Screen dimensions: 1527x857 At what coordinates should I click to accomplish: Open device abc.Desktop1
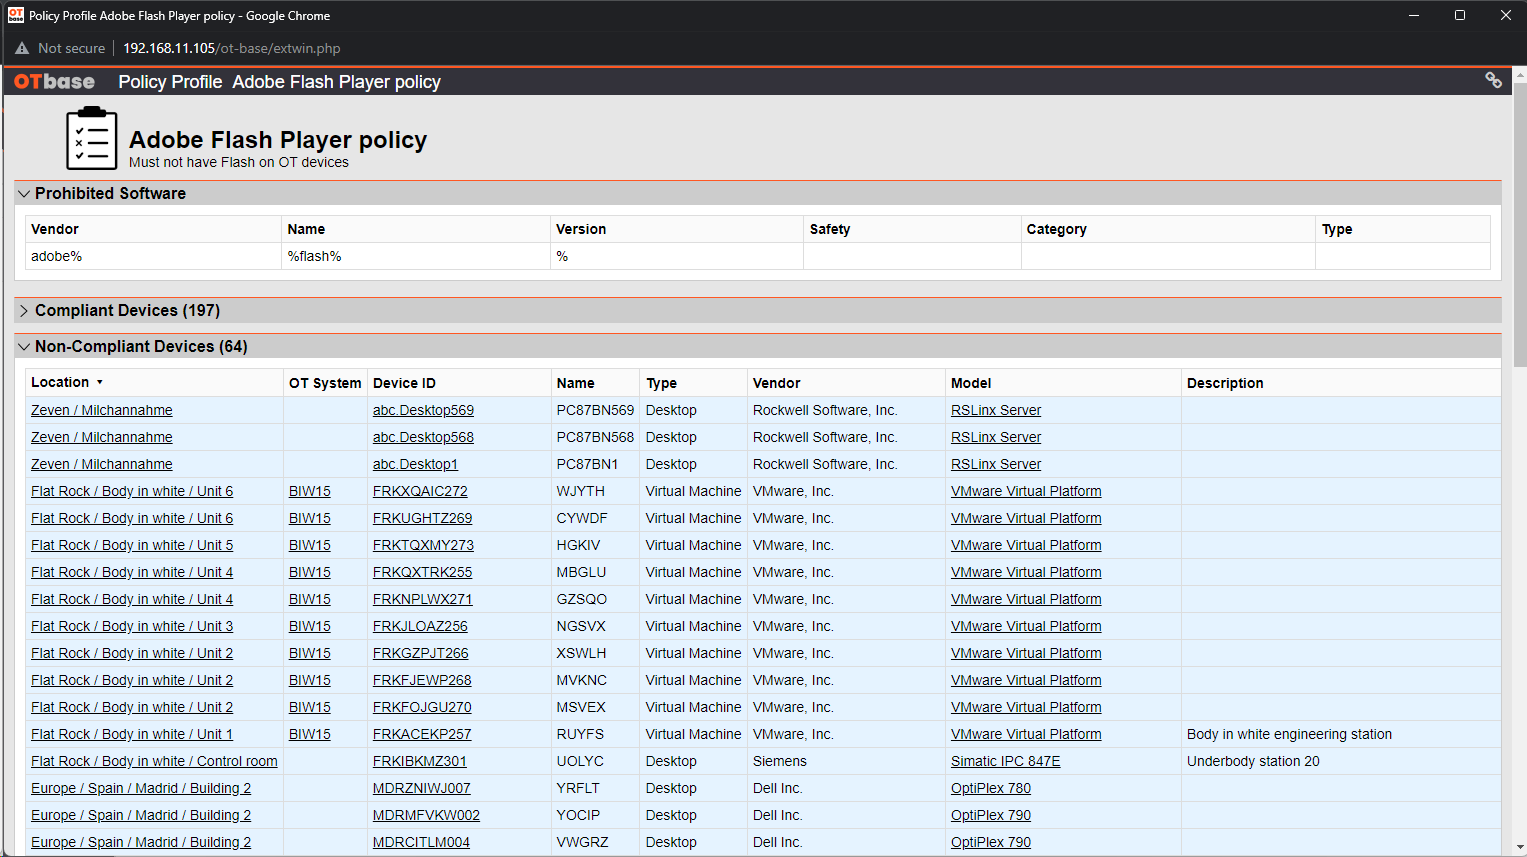[x=415, y=464]
